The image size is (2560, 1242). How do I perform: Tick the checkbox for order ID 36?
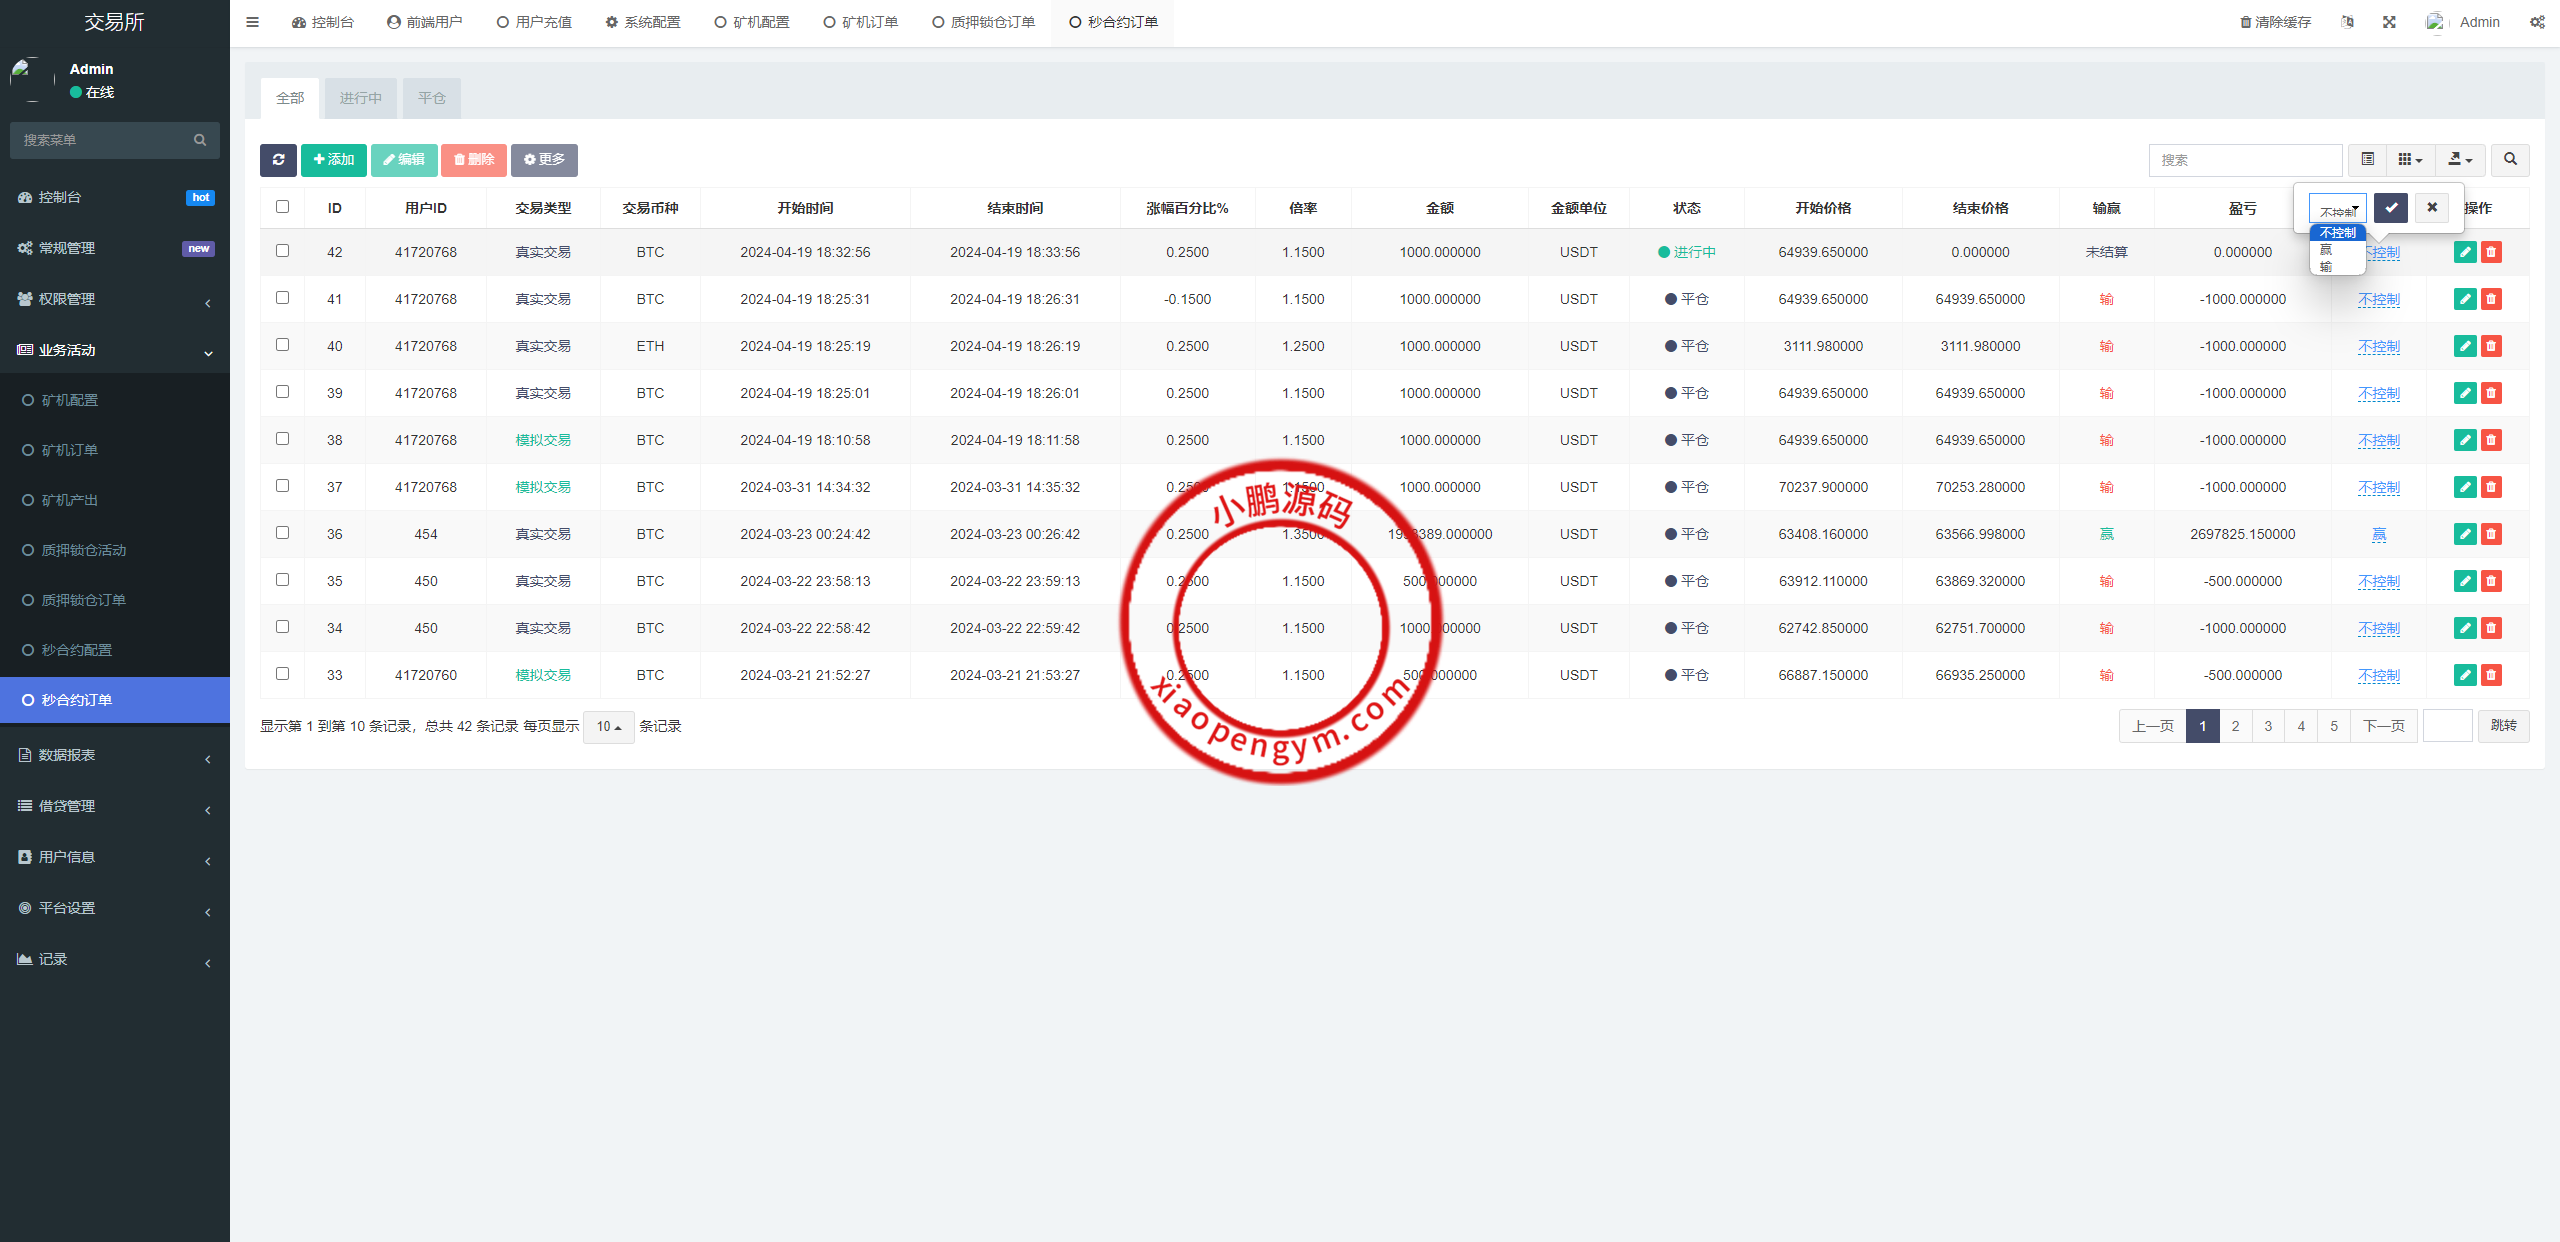coord(282,533)
